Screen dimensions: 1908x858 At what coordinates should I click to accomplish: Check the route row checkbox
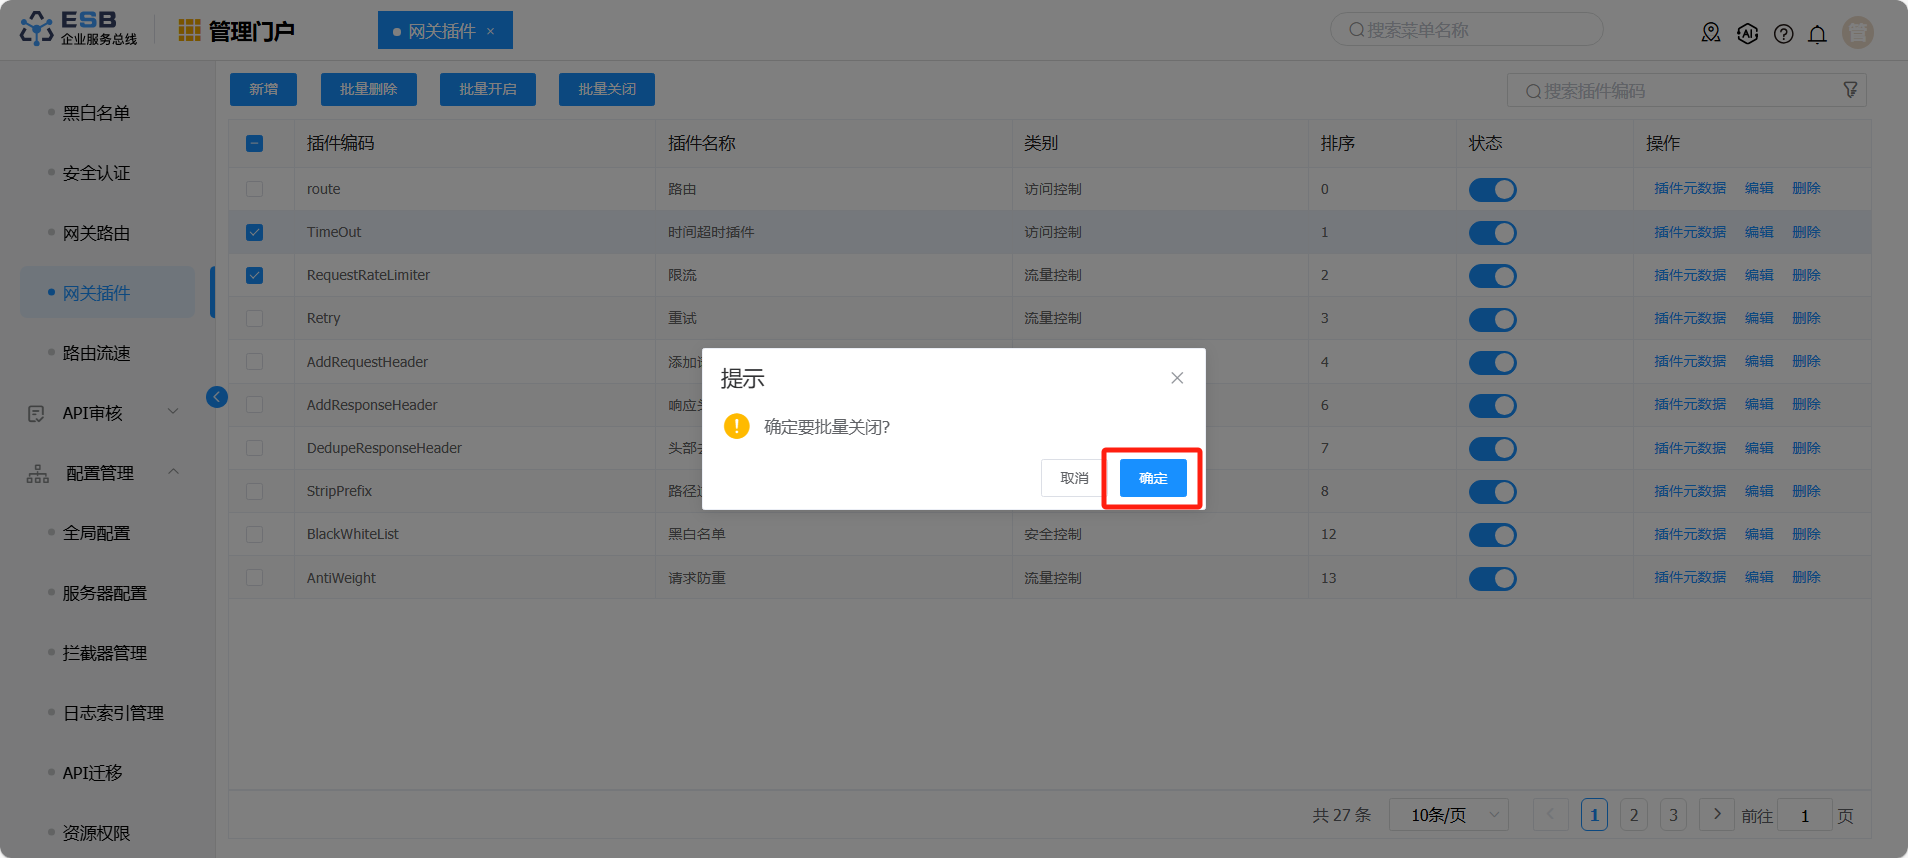tap(255, 189)
